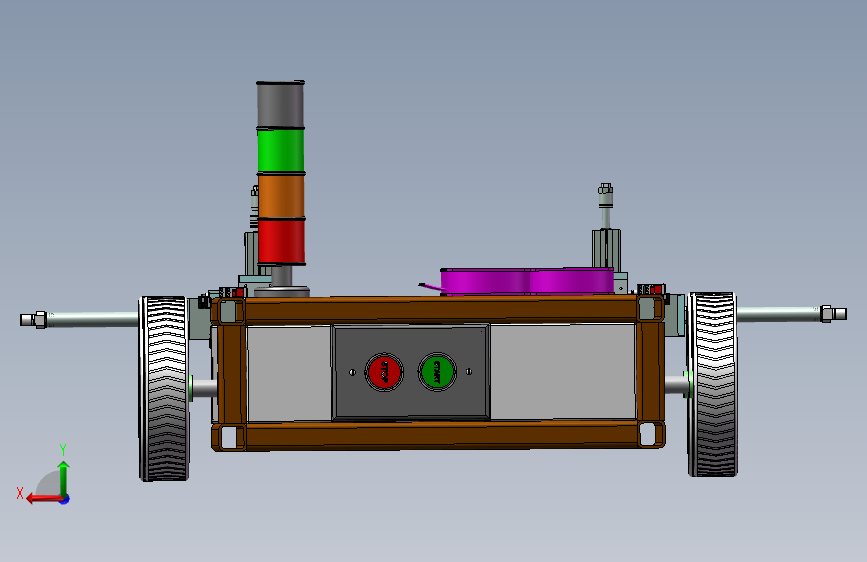Click the green Y axis of triad

click(64, 477)
